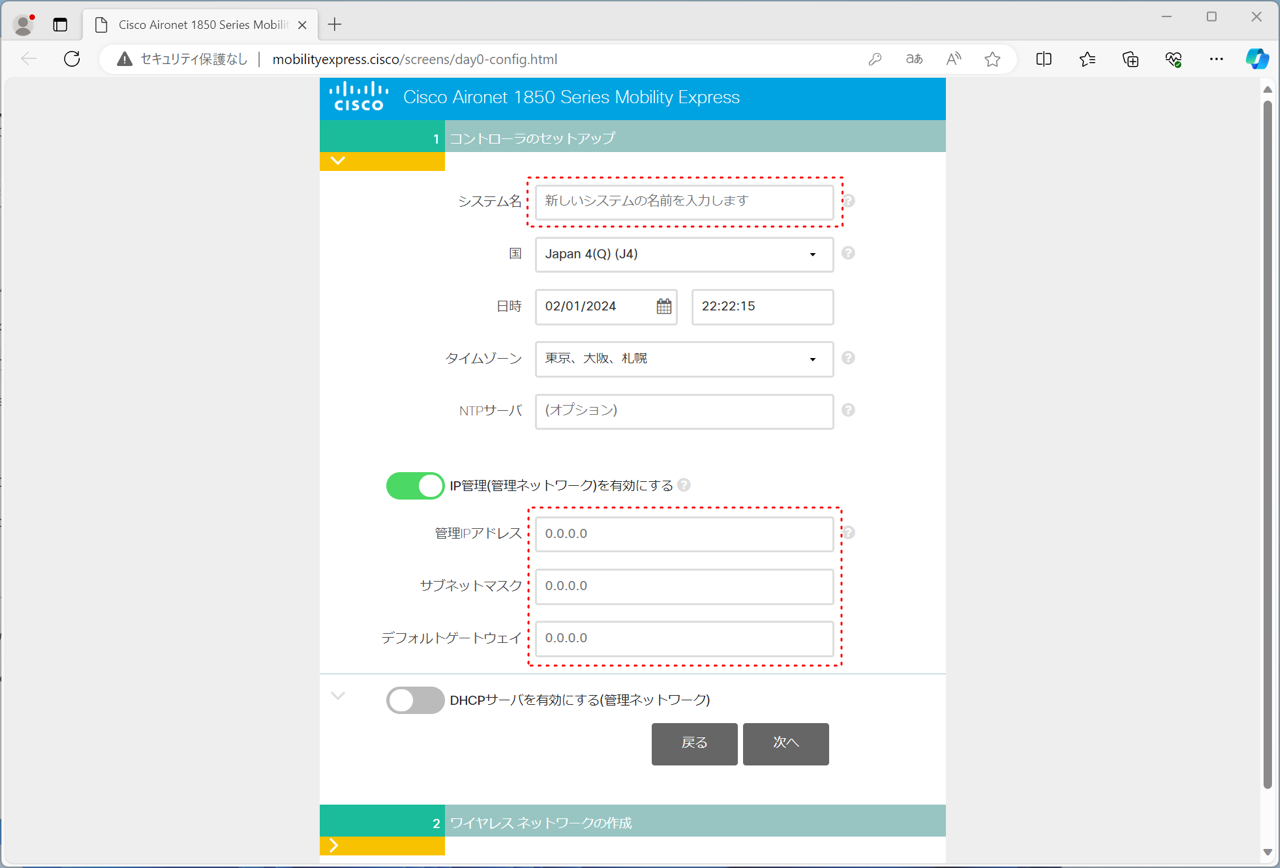Open the Favorites list icon
This screenshot has width=1280, height=868.
(1087, 59)
